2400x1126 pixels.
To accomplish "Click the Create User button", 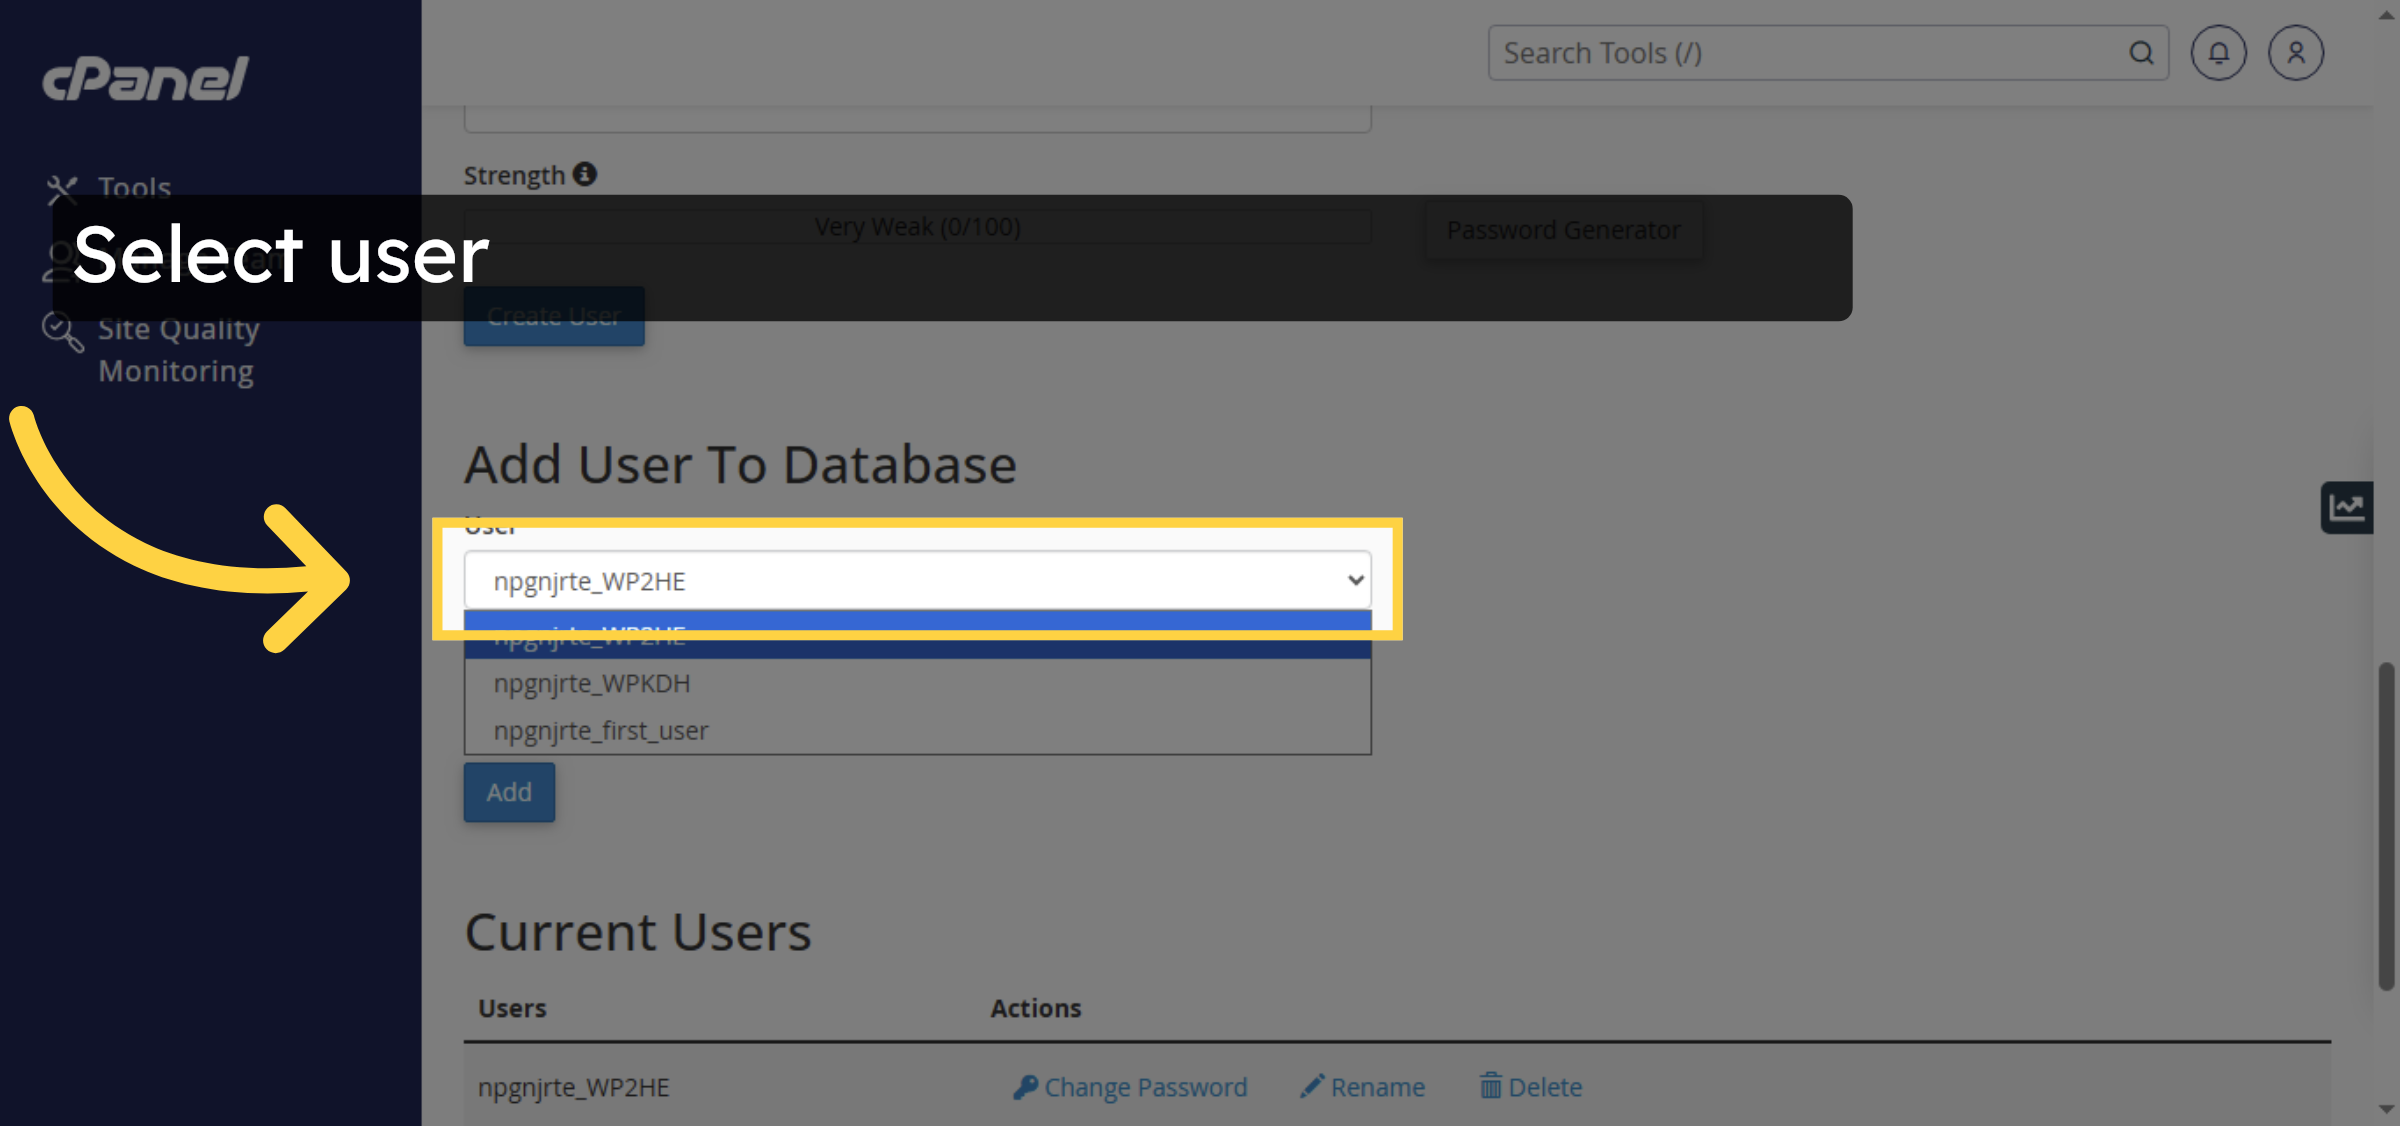I will (553, 315).
